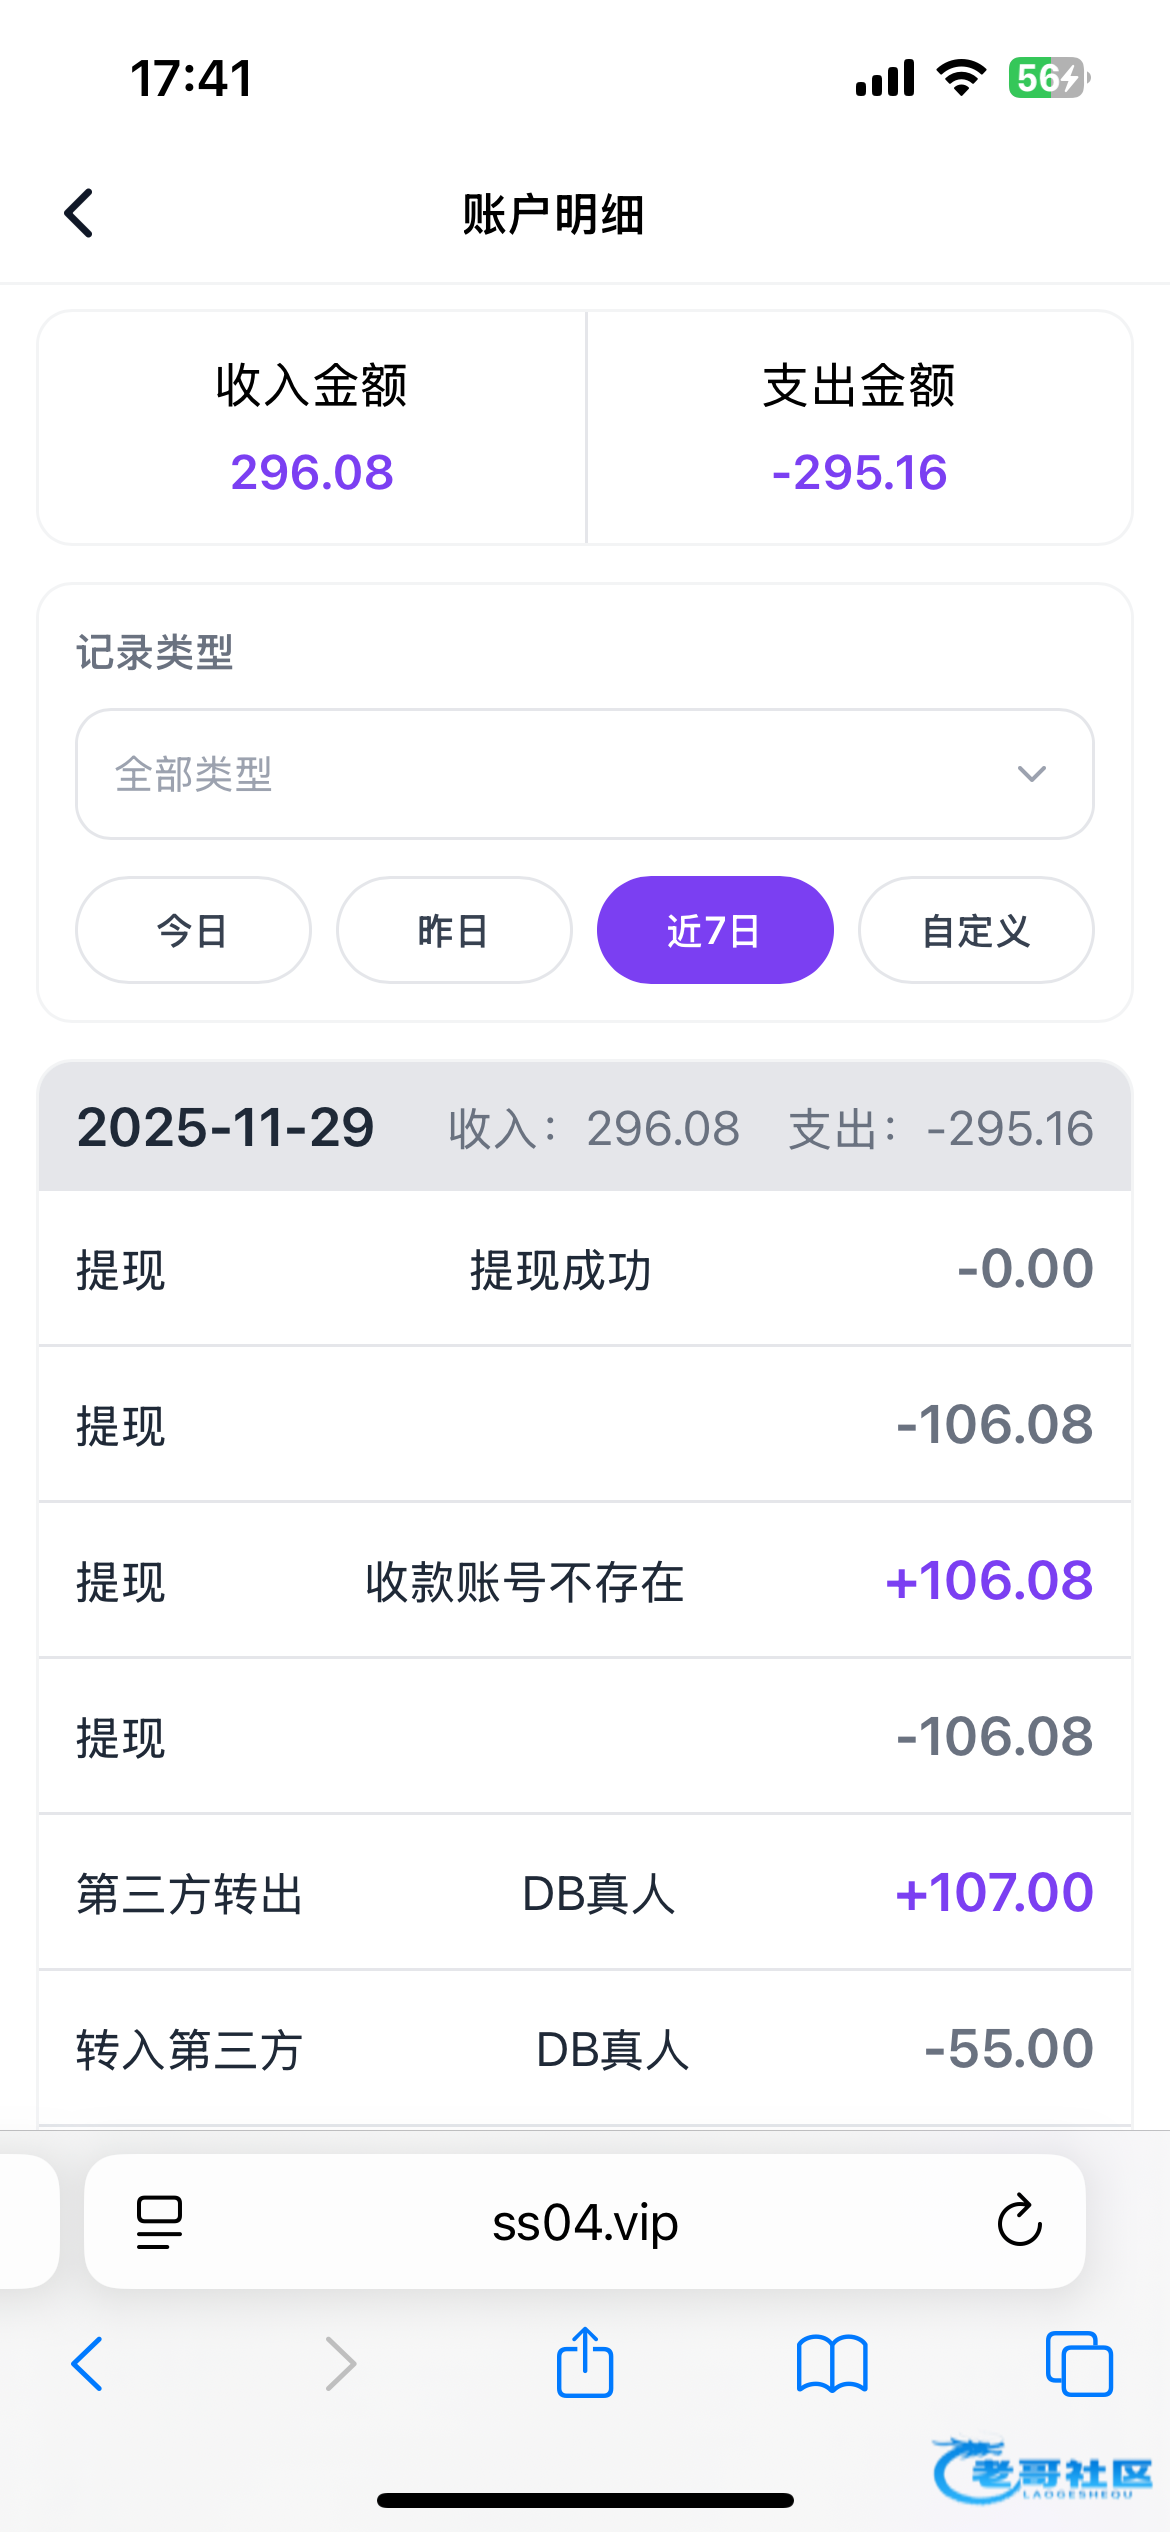
Task: Open the 转入第三方 DB真人 -55.00 record
Action: pyautogui.click(x=584, y=2049)
